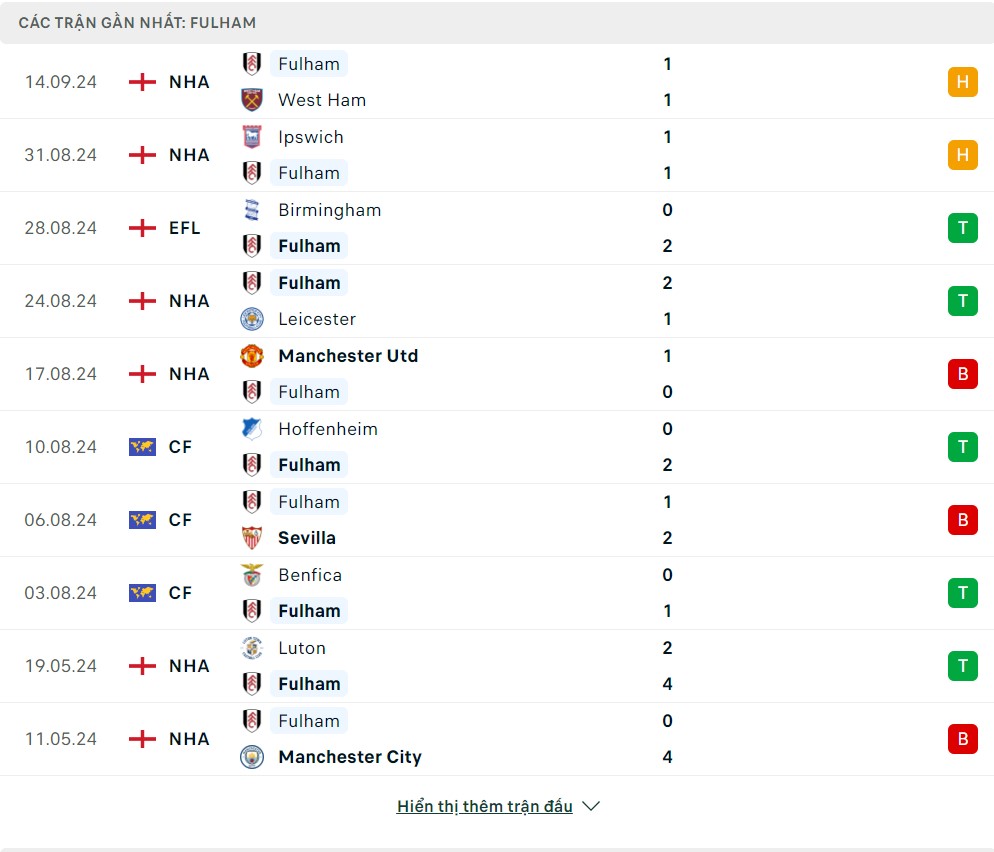Click the Birmingham club badge
Image resolution: width=994 pixels, height=852 pixels.
(x=252, y=210)
